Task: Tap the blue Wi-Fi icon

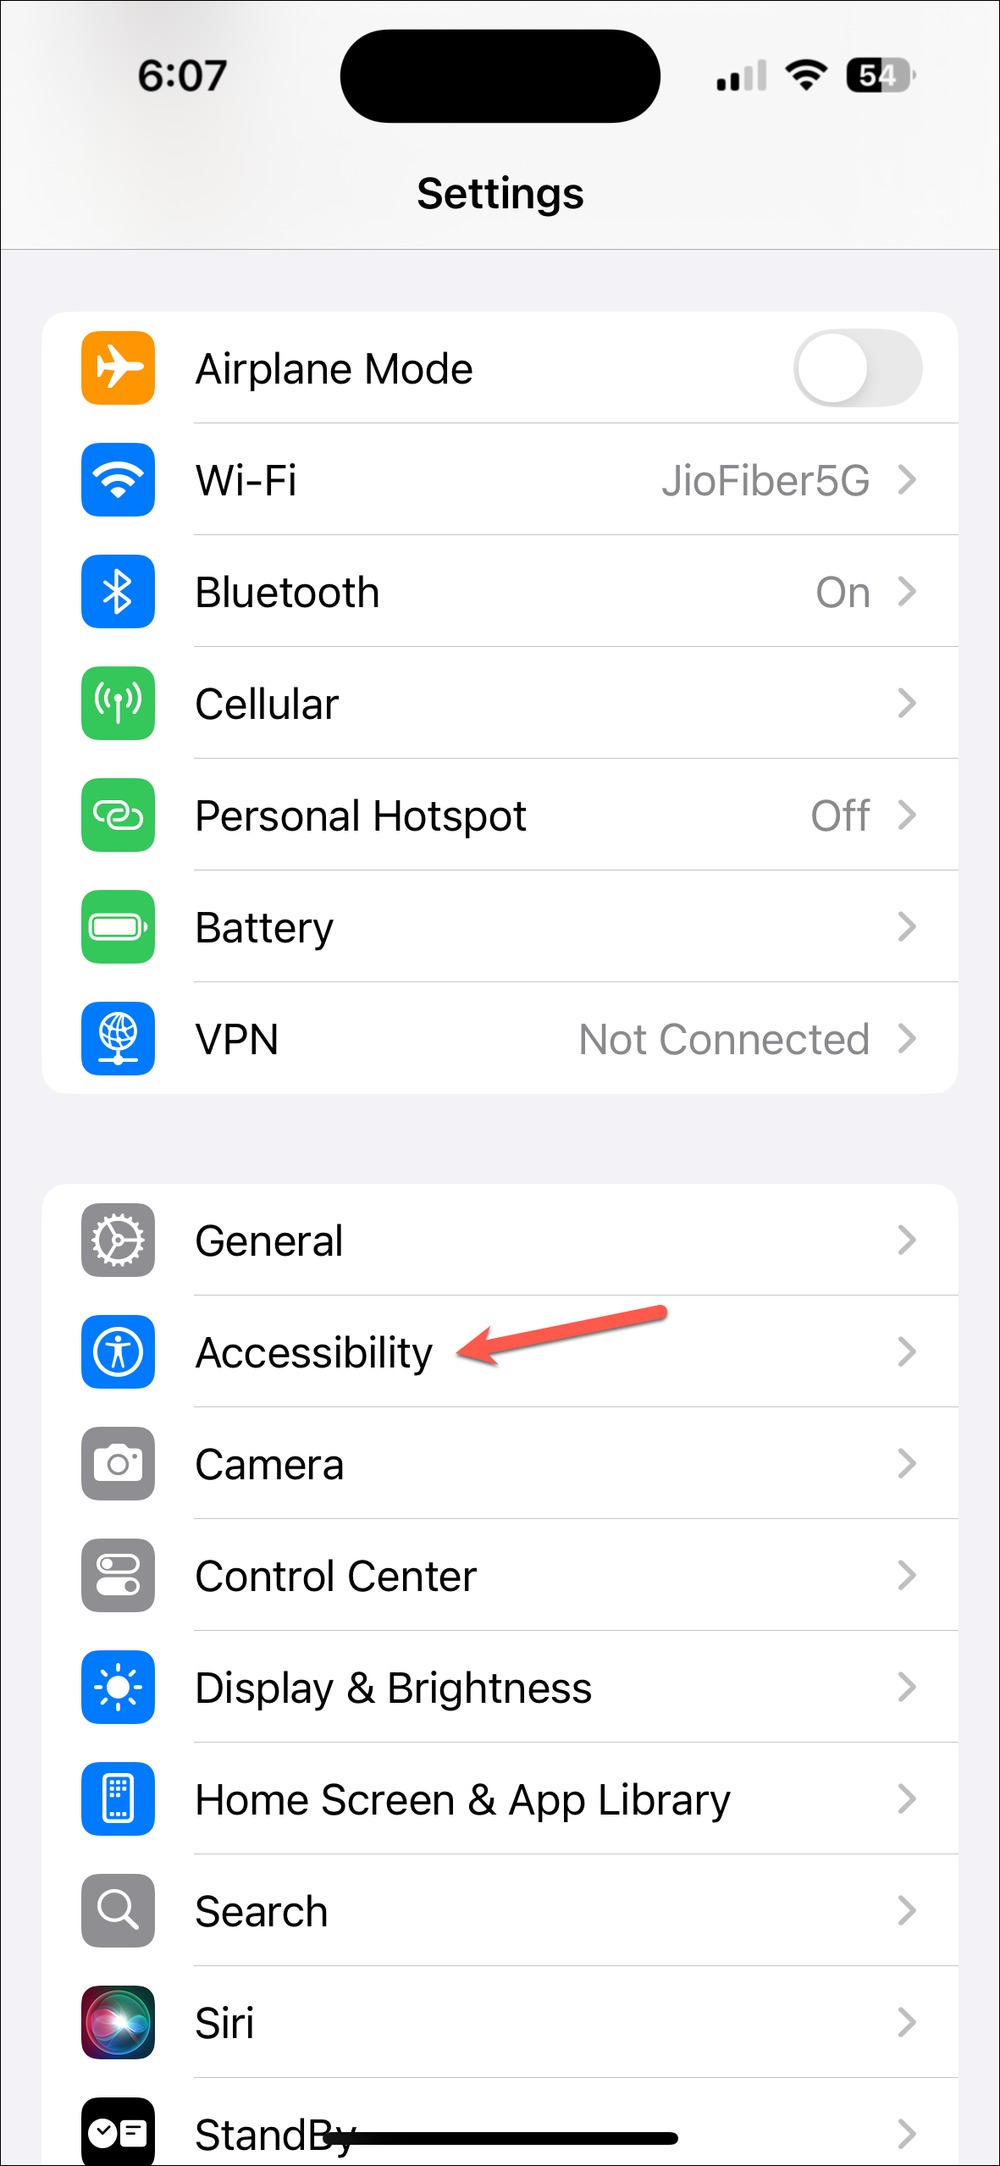Action: [118, 480]
